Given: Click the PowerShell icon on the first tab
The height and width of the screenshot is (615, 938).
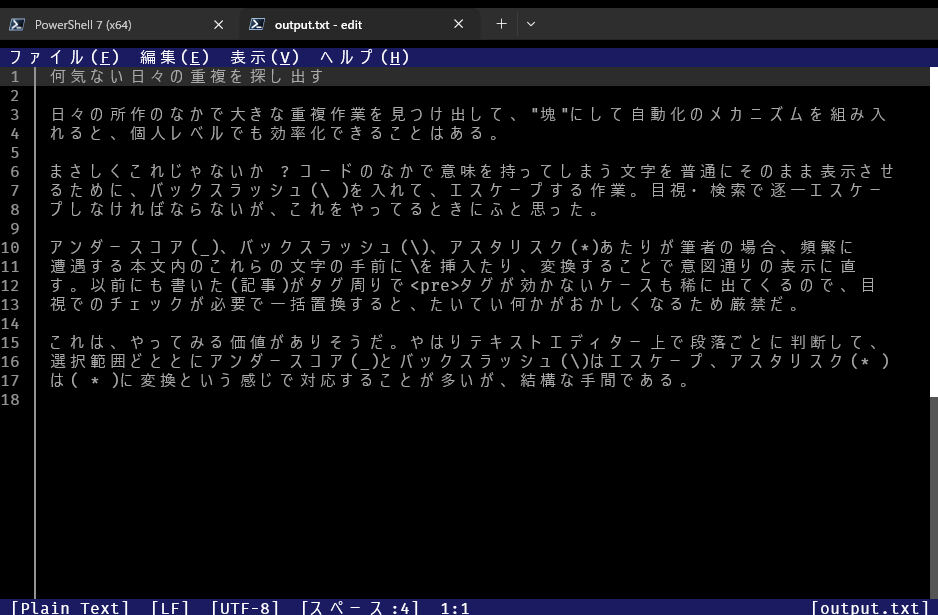Looking at the screenshot, I should 17,24.
